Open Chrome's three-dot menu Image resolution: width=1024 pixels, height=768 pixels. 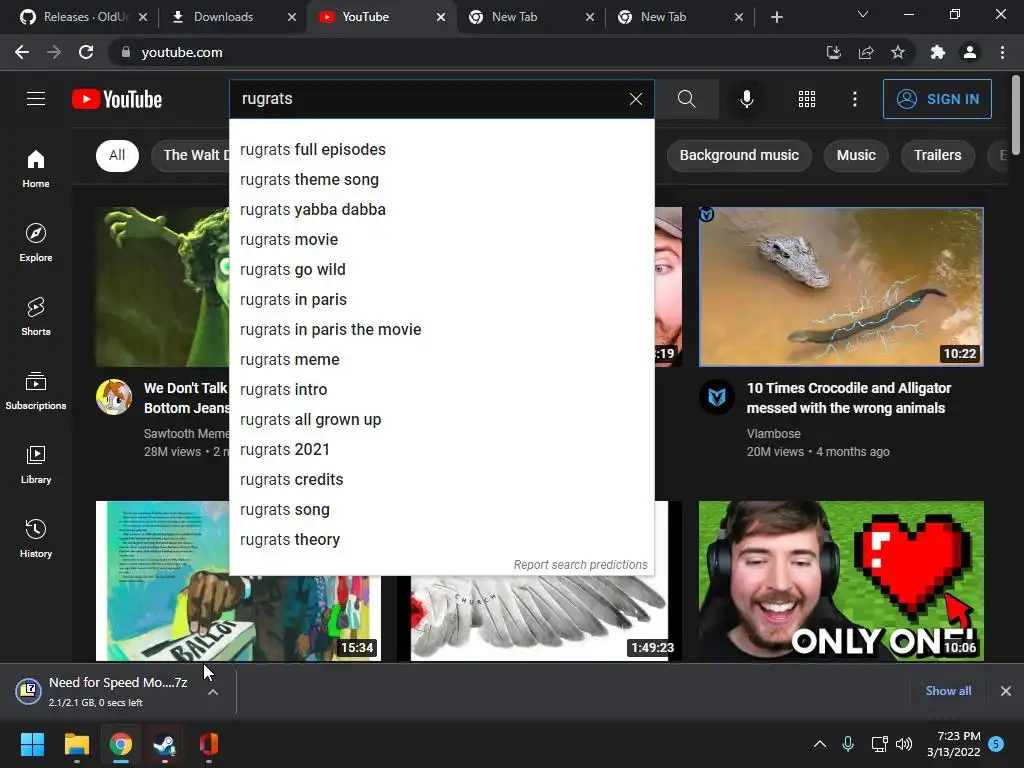tap(1002, 52)
